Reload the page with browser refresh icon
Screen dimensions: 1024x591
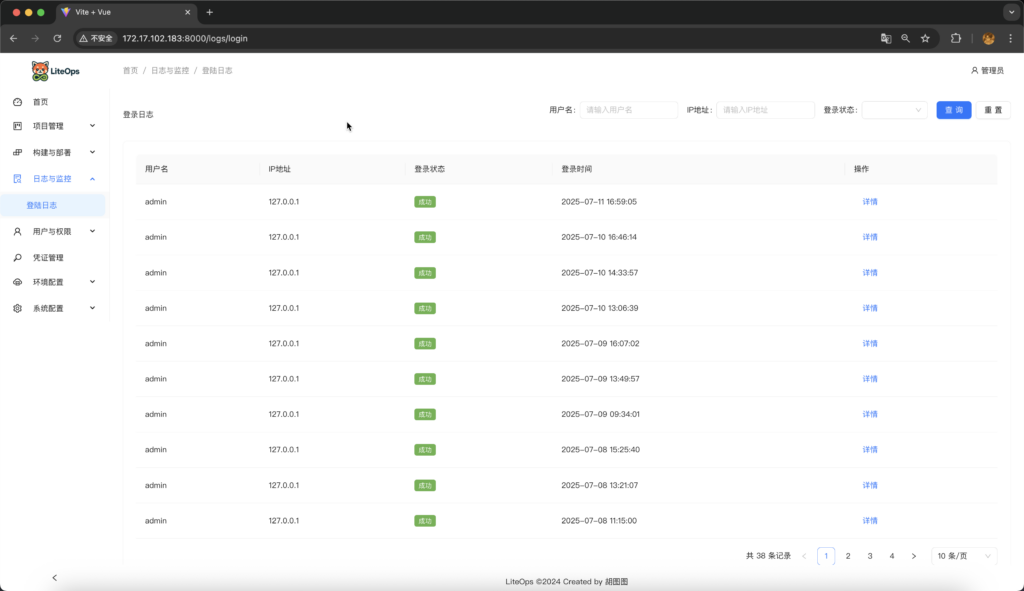click(x=57, y=38)
